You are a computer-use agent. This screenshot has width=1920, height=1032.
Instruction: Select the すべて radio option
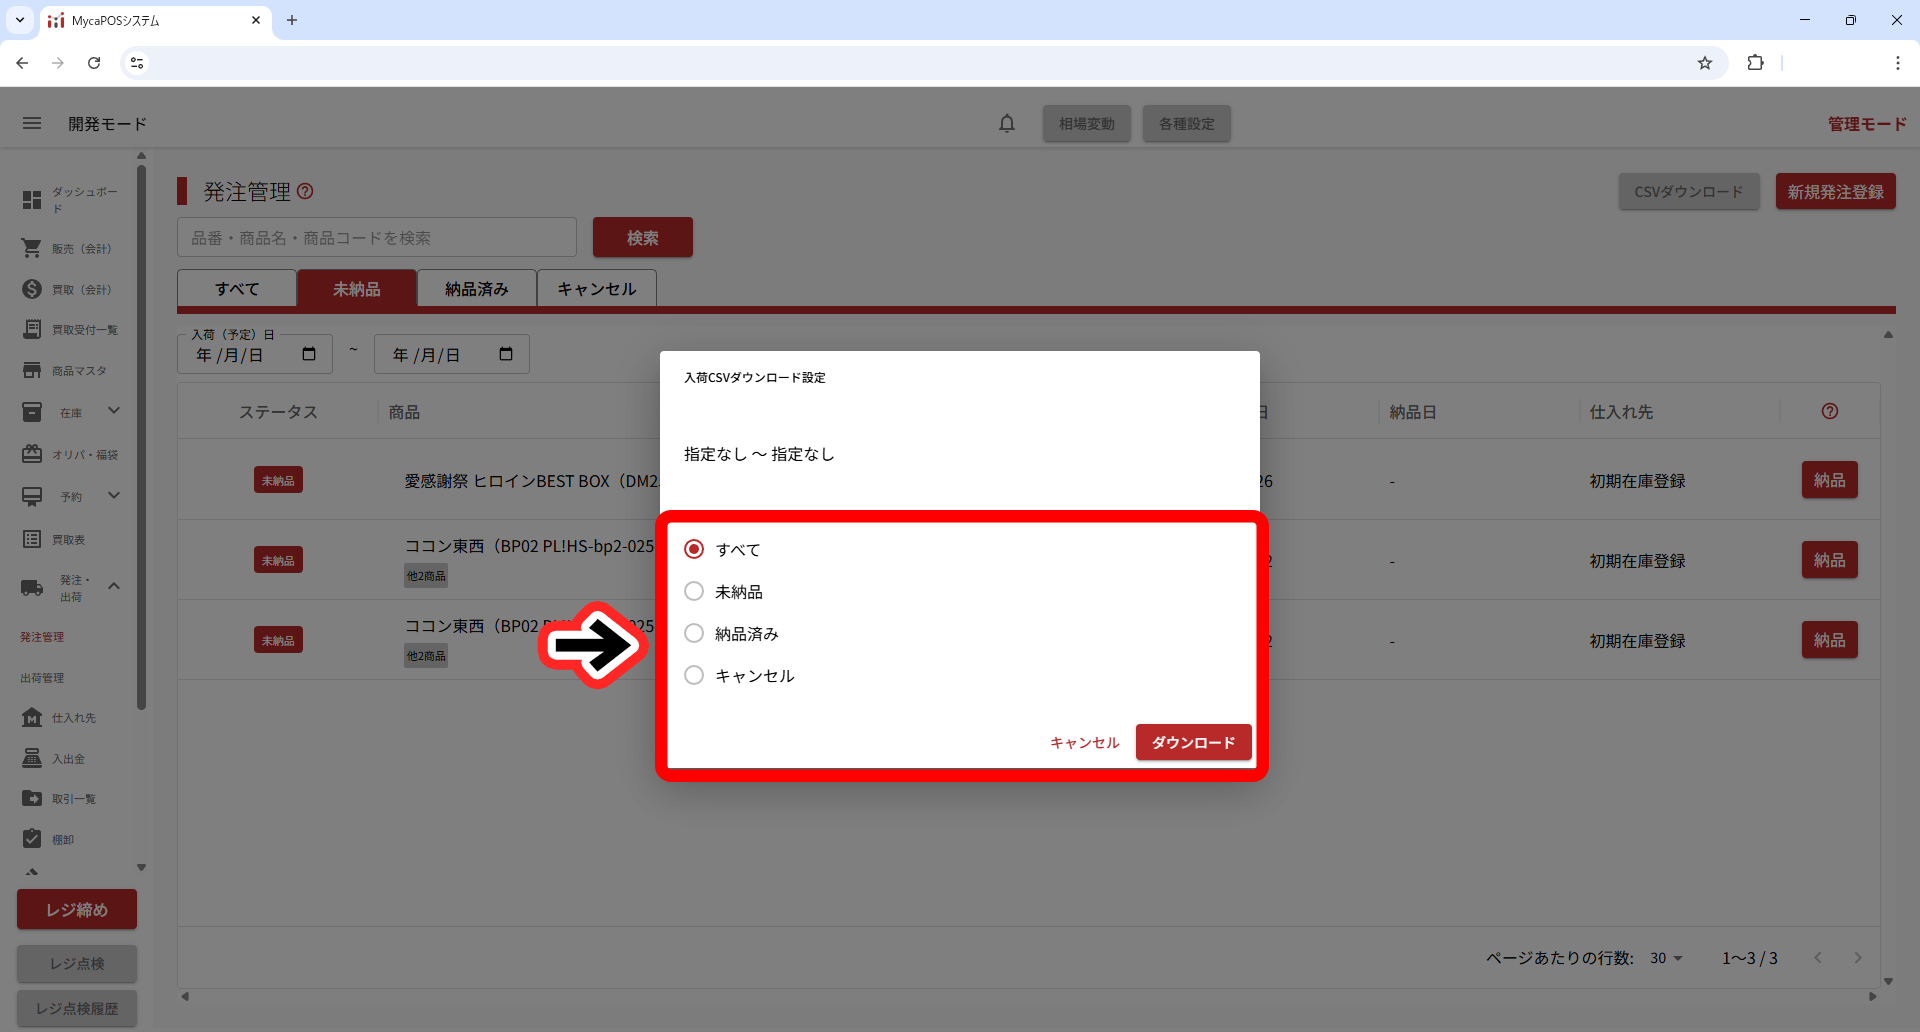point(694,549)
